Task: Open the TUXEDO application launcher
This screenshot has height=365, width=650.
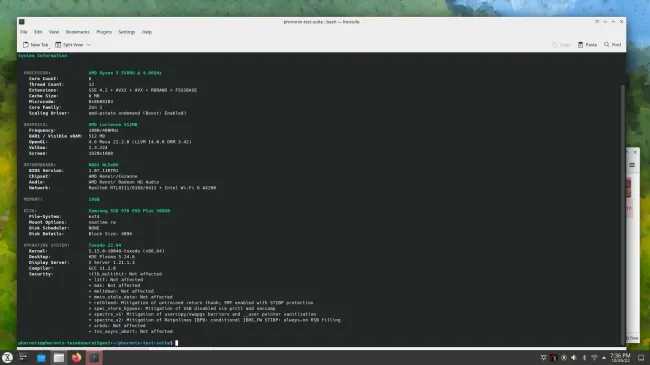Action: (7, 358)
